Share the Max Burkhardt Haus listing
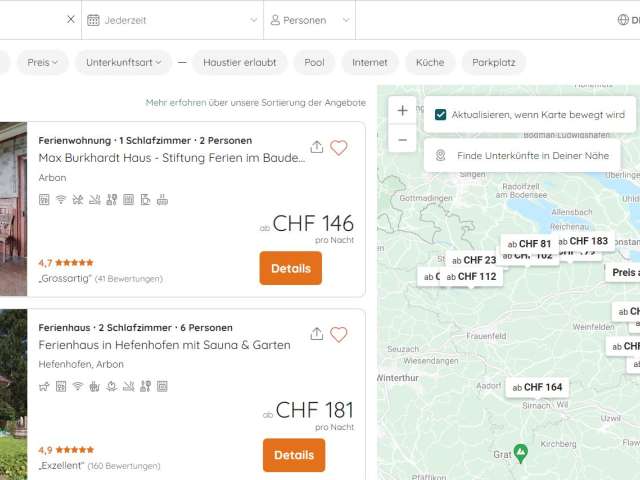Viewport: 640px width, 480px height. pyautogui.click(x=317, y=147)
